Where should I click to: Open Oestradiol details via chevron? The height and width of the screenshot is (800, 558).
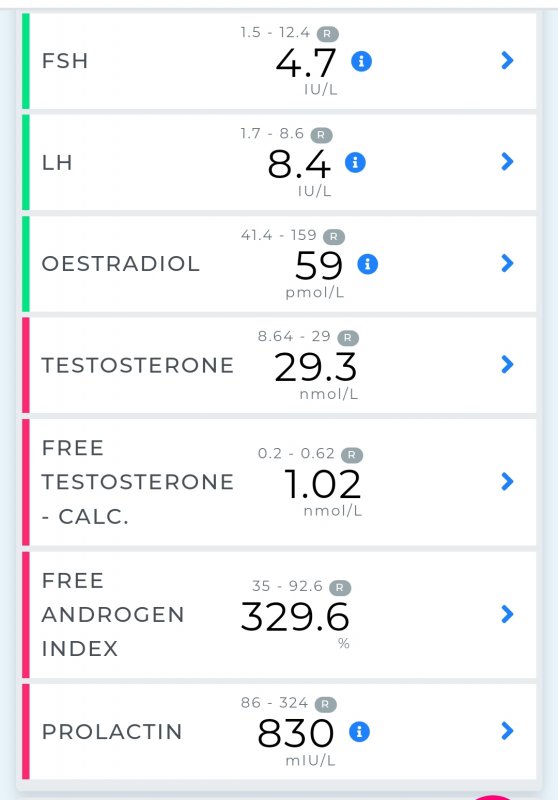tap(507, 263)
